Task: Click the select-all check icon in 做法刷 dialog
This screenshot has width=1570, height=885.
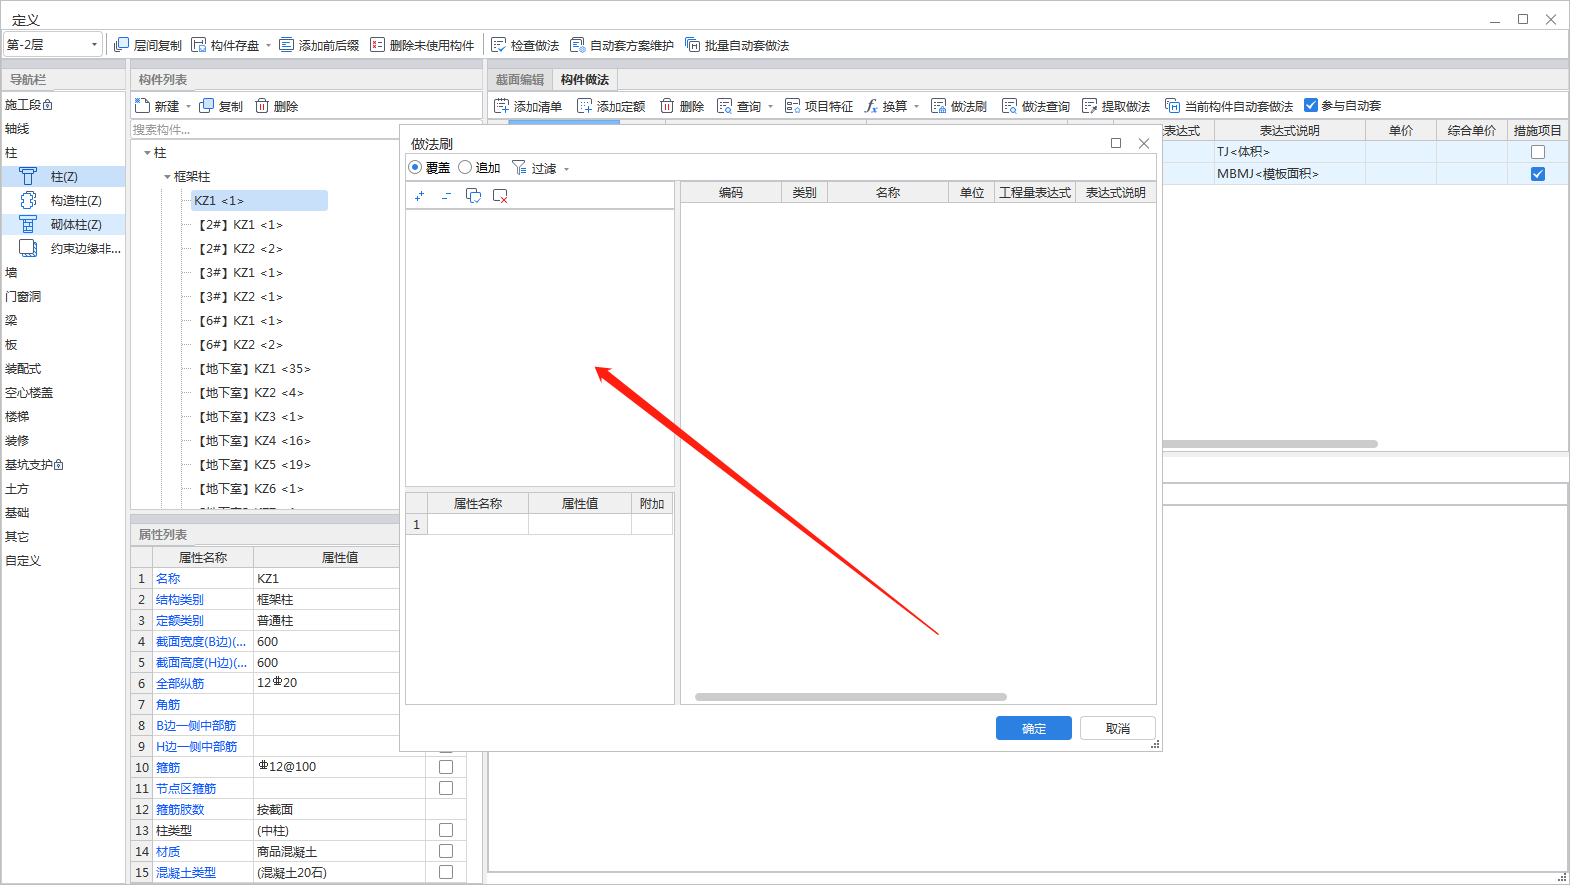Action: (473, 196)
